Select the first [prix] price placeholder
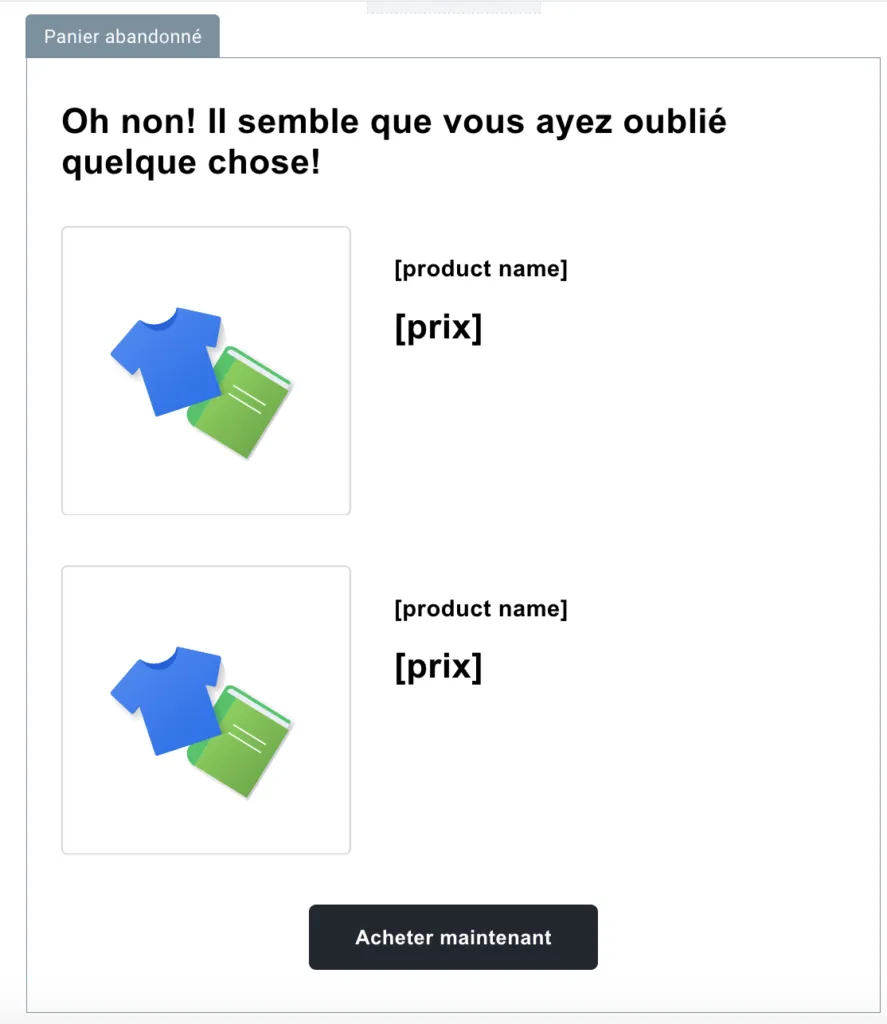Screen dimensions: 887x1024 click(x=438, y=327)
